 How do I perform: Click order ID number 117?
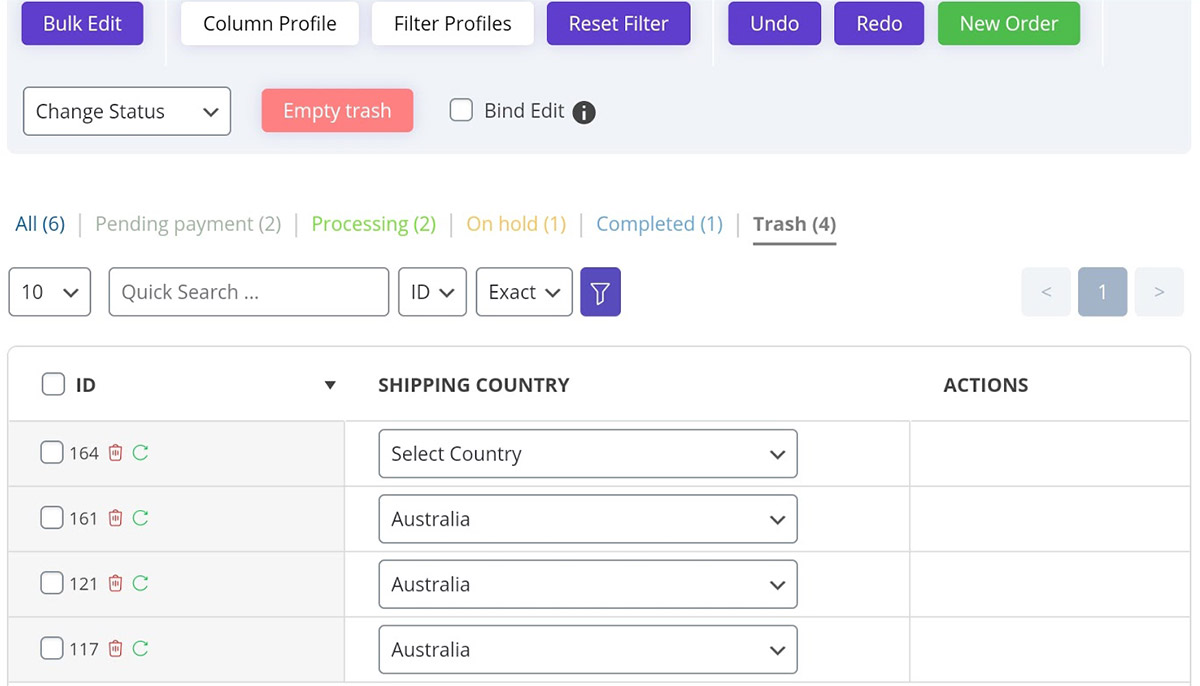point(84,649)
